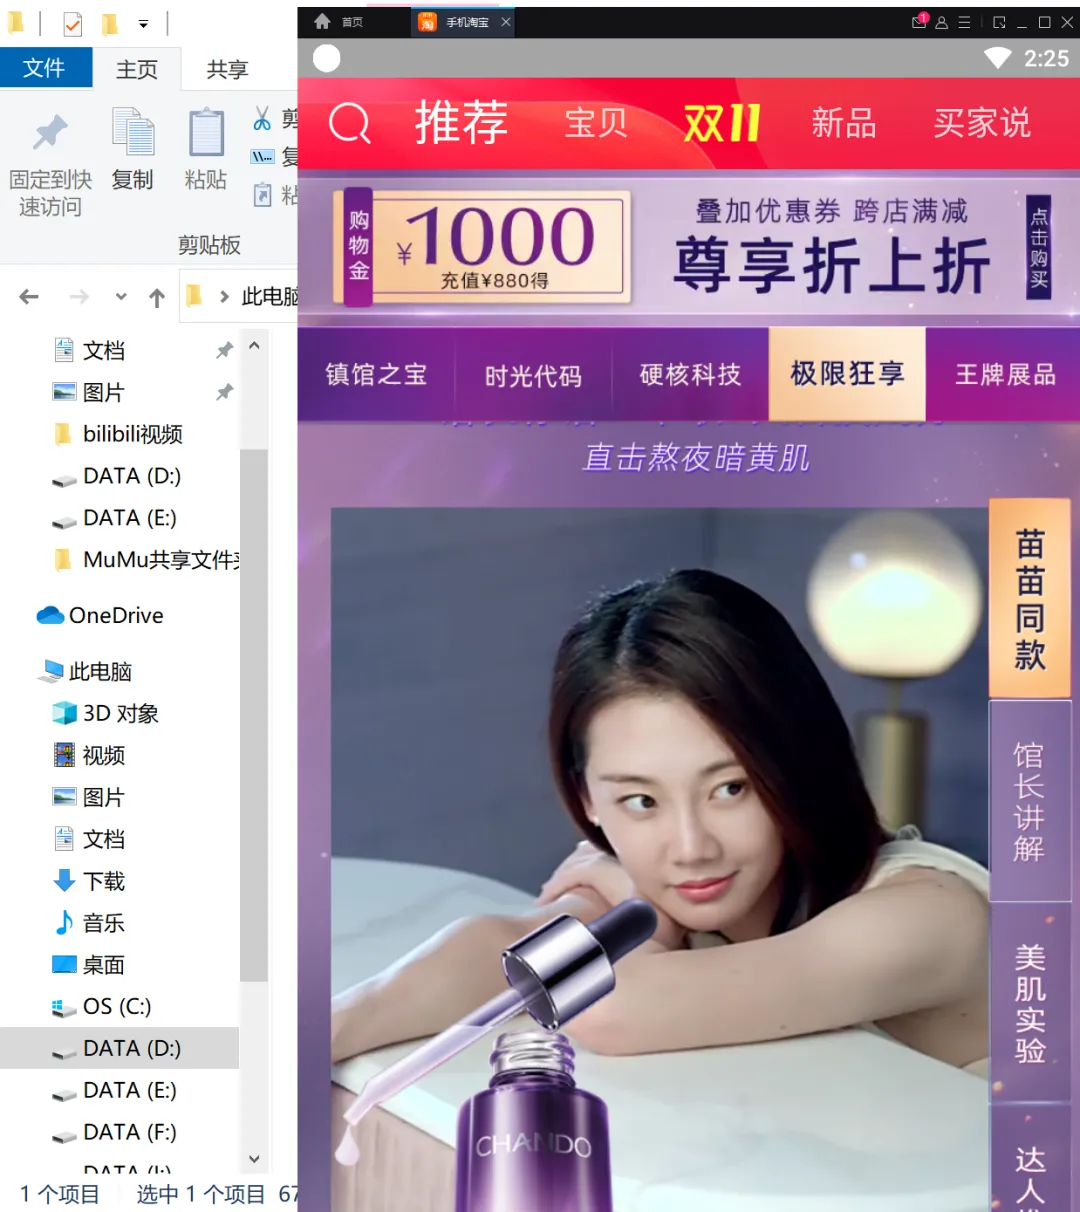Image resolution: width=1080 pixels, height=1212 pixels.
Task: Select DATA (F:) drive
Action: click(x=114, y=1132)
